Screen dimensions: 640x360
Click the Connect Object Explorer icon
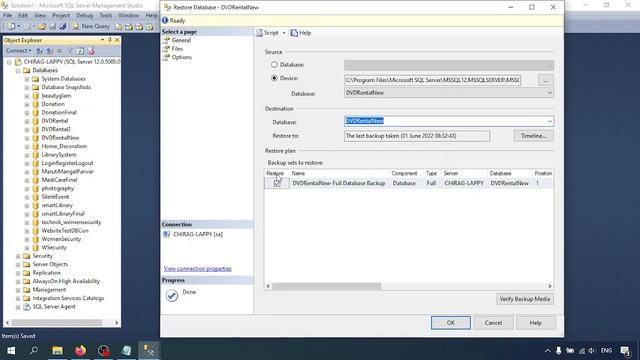pos(39,51)
